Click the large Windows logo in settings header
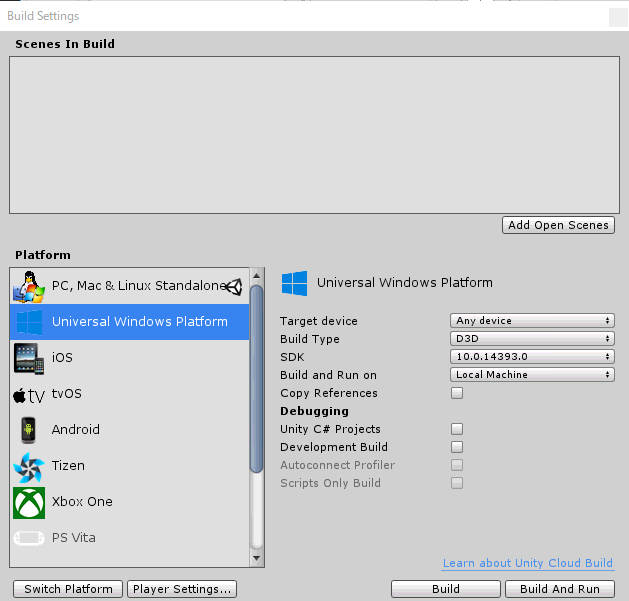The width and height of the screenshot is (629, 601). pos(294,283)
